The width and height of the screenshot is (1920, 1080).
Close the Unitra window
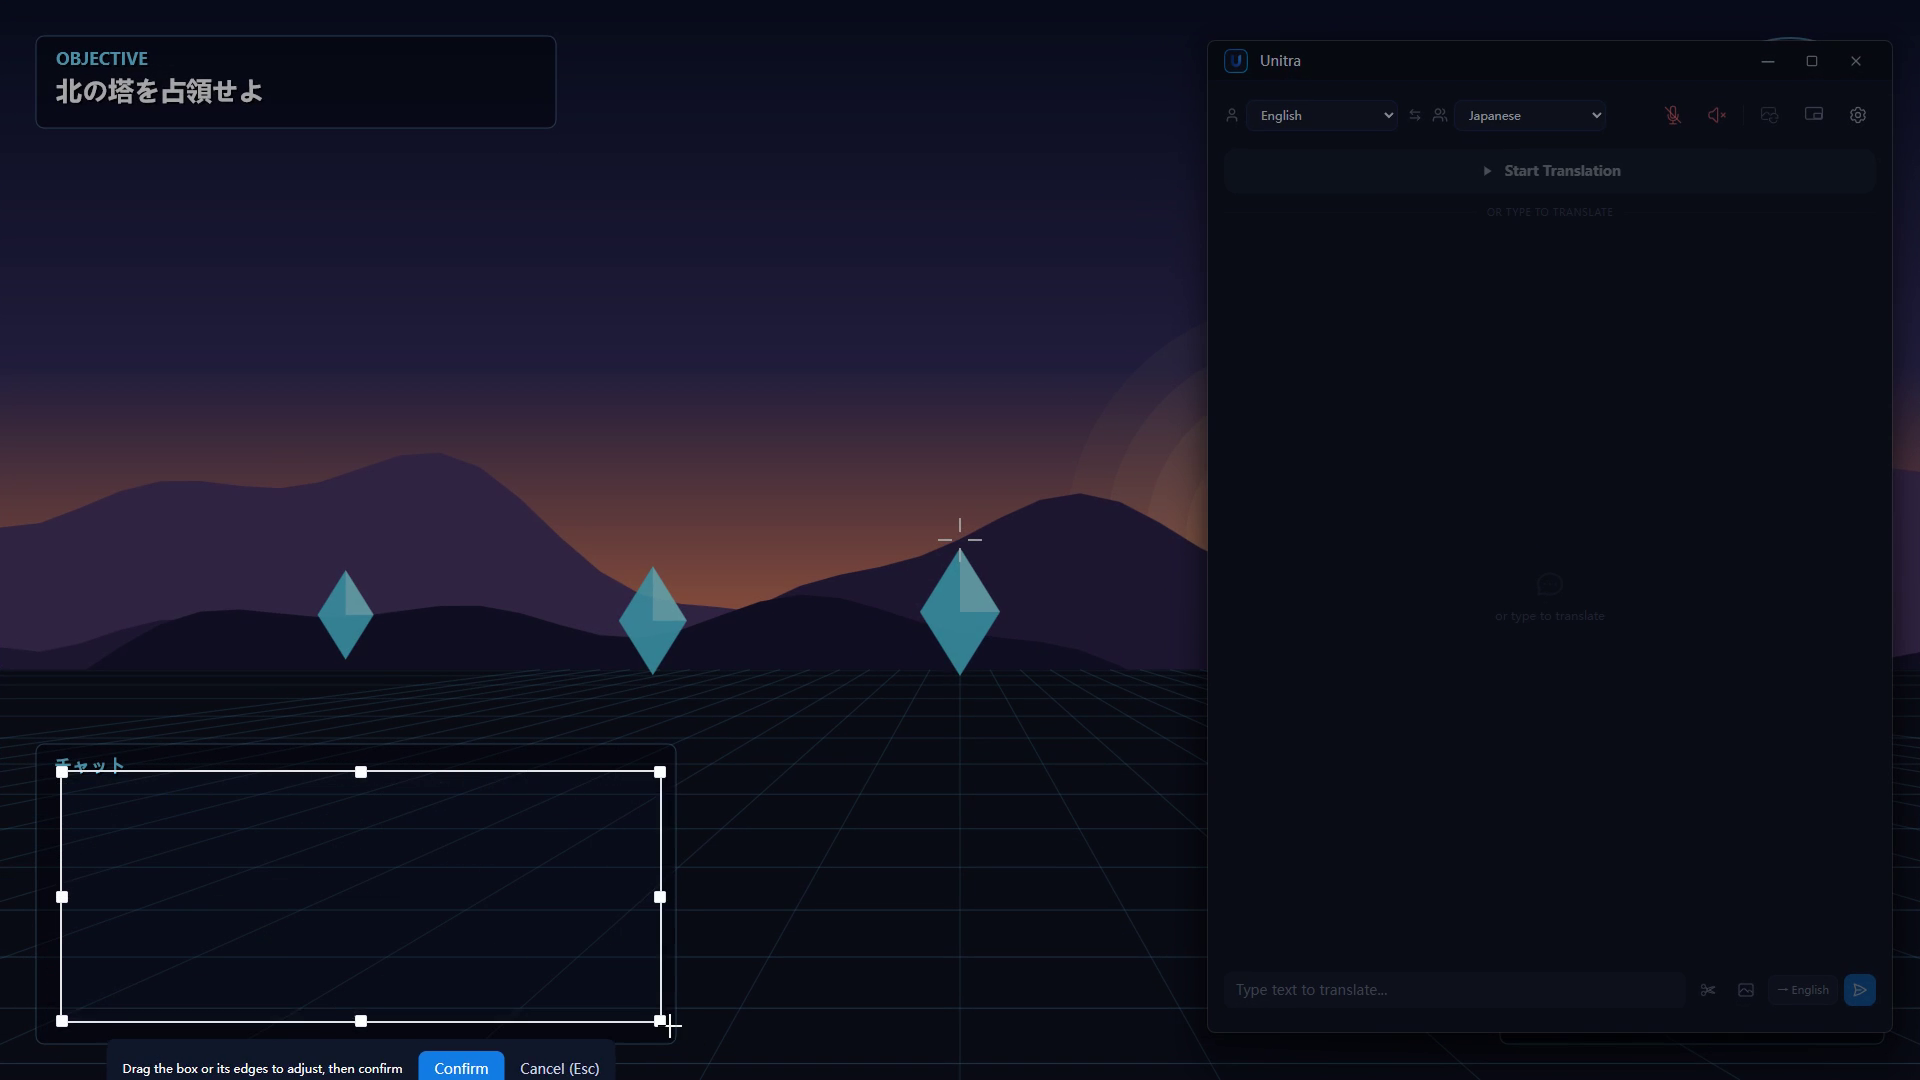1856,61
